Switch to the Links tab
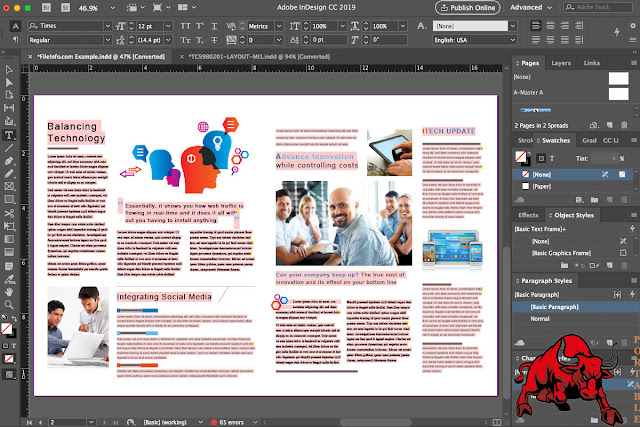 tap(591, 63)
